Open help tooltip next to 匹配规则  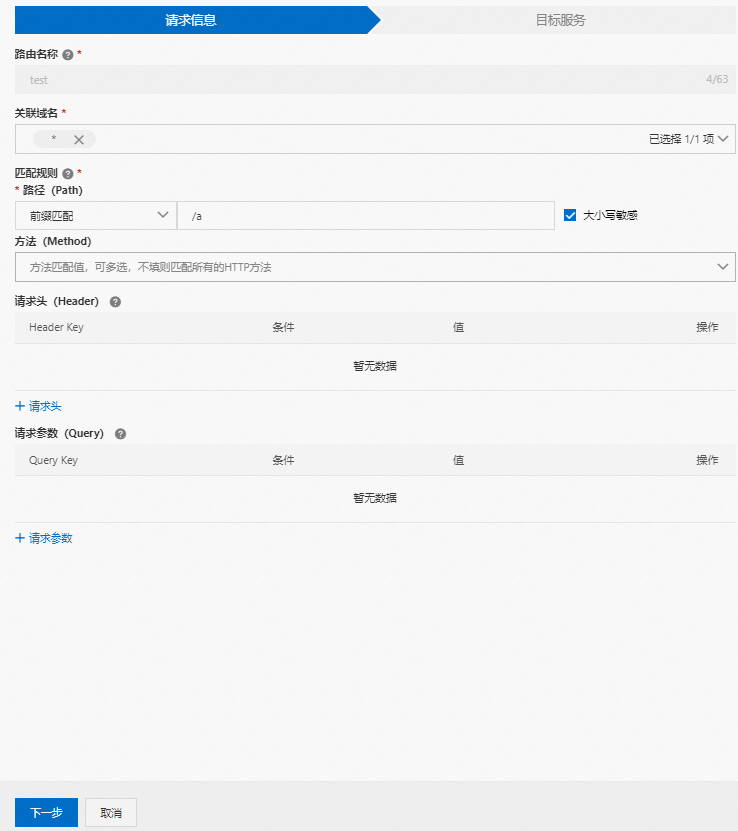click(x=68, y=173)
